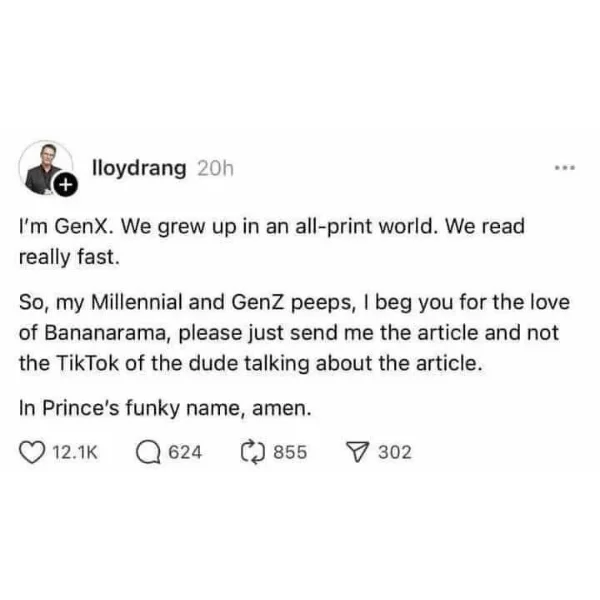
Task: View the 855 reposts count
Action: [290, 452]
